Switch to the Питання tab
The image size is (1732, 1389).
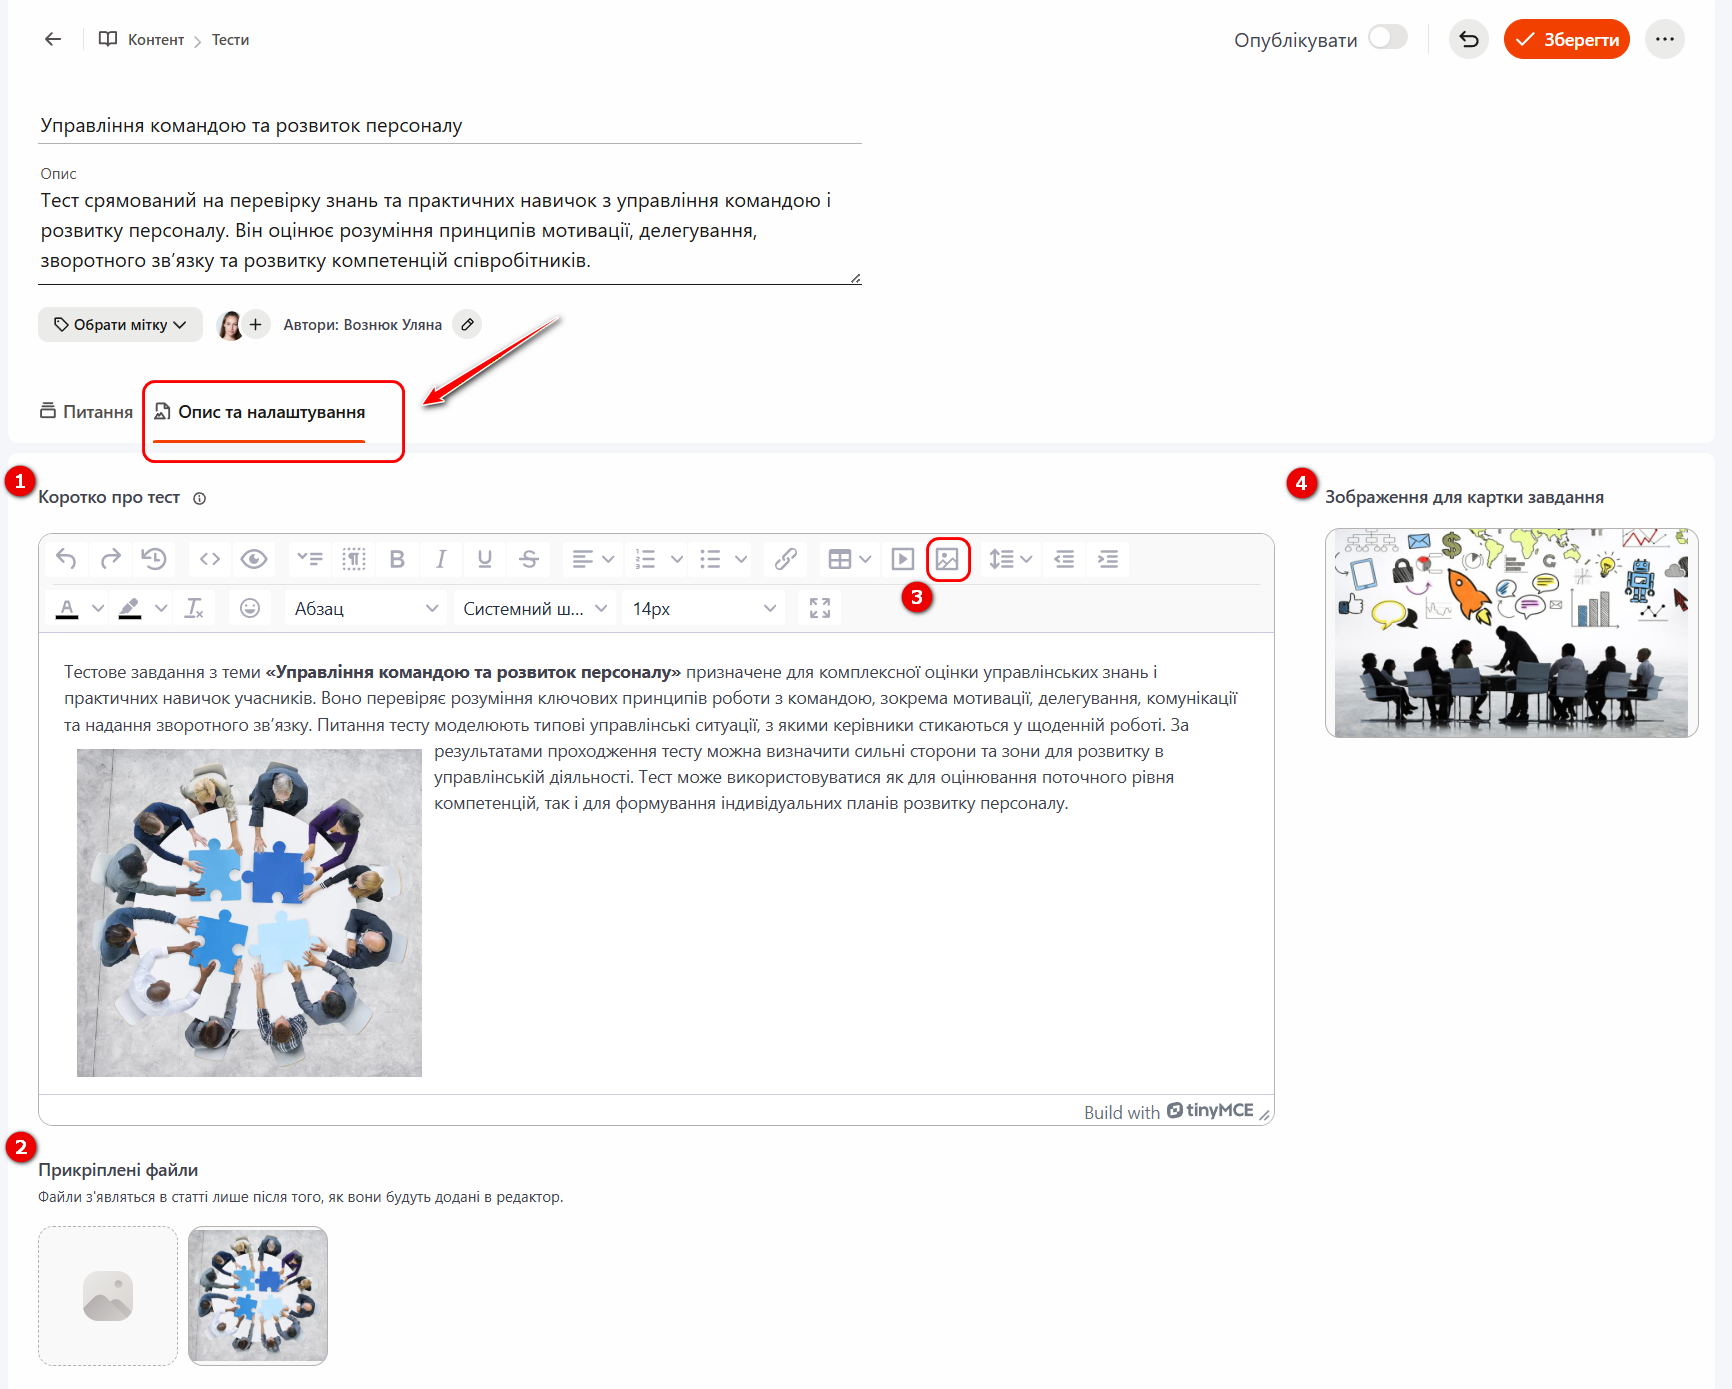click(86, 412)
